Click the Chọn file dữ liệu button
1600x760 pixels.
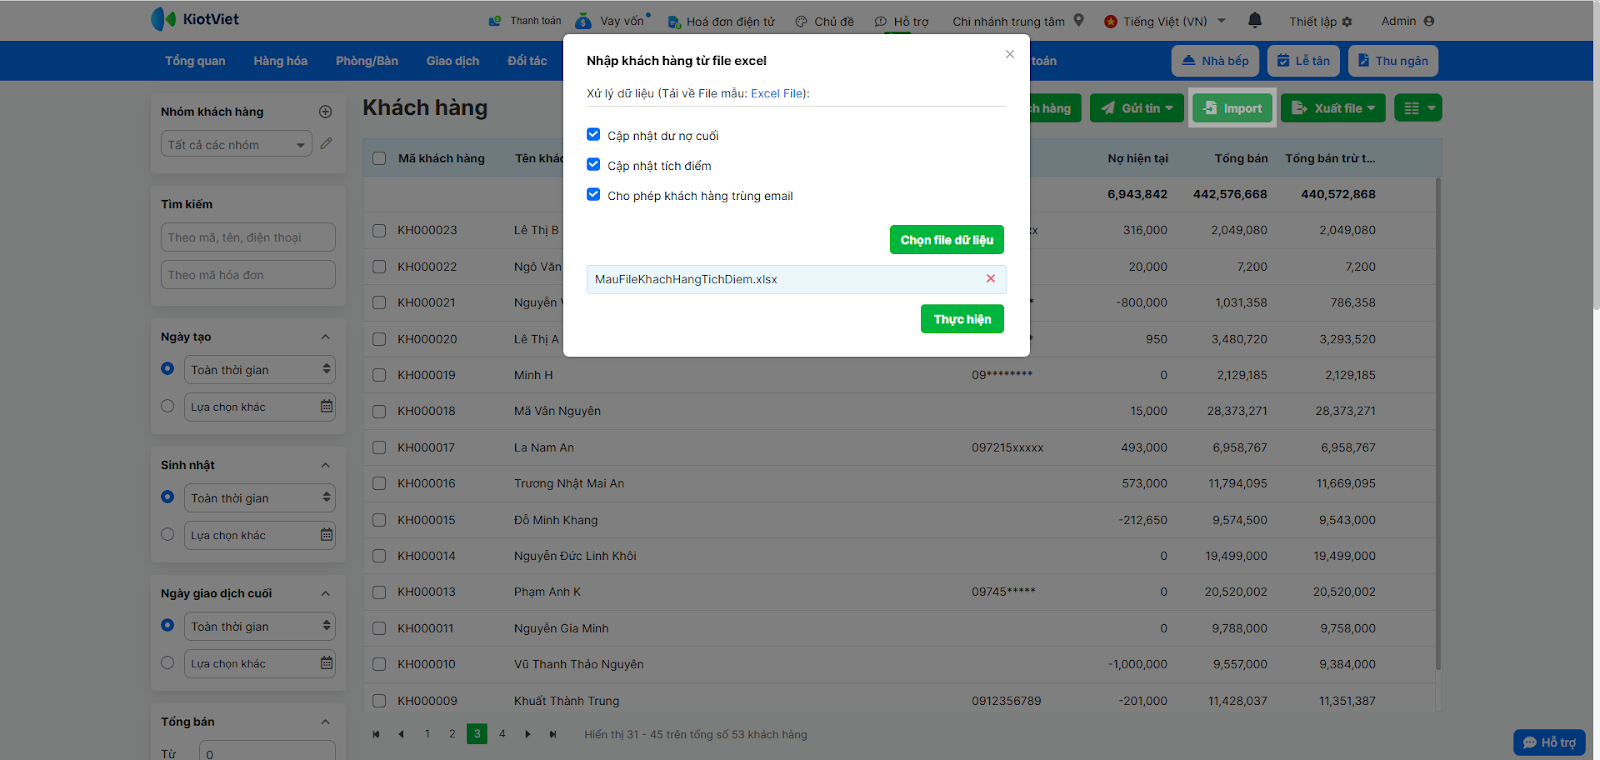click(946, 240)
